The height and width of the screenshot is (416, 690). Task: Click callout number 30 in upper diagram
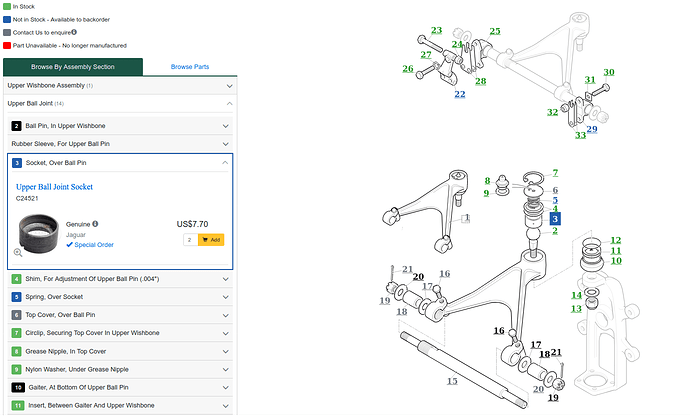click(x=608, y=72)
